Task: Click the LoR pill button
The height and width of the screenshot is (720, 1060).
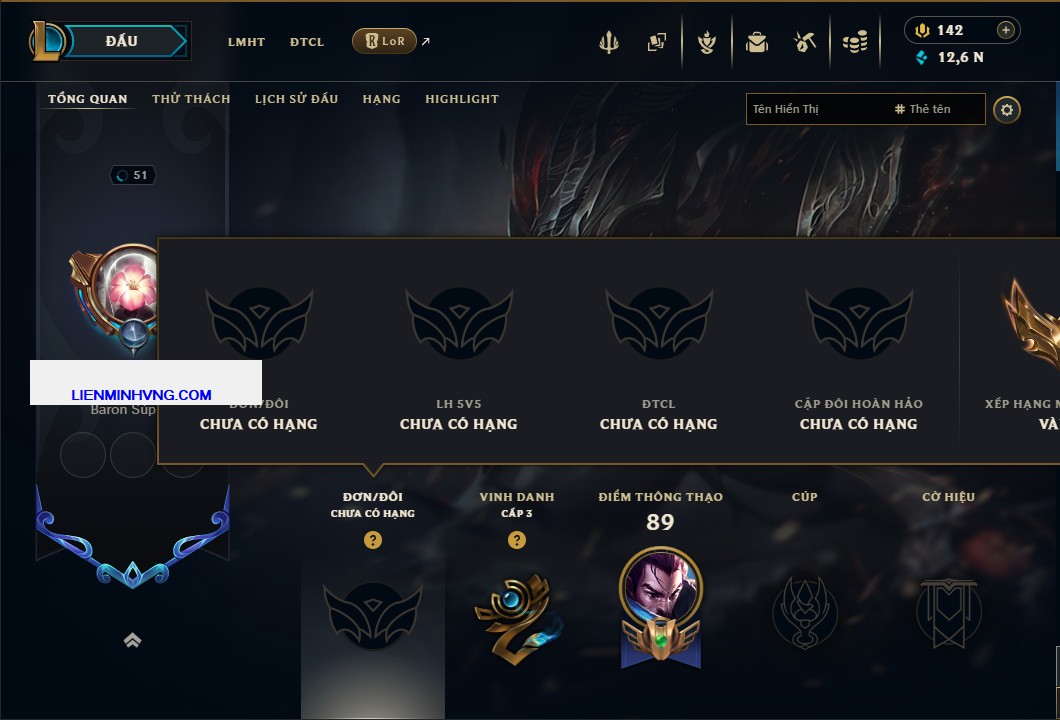Action: [384, 41]
